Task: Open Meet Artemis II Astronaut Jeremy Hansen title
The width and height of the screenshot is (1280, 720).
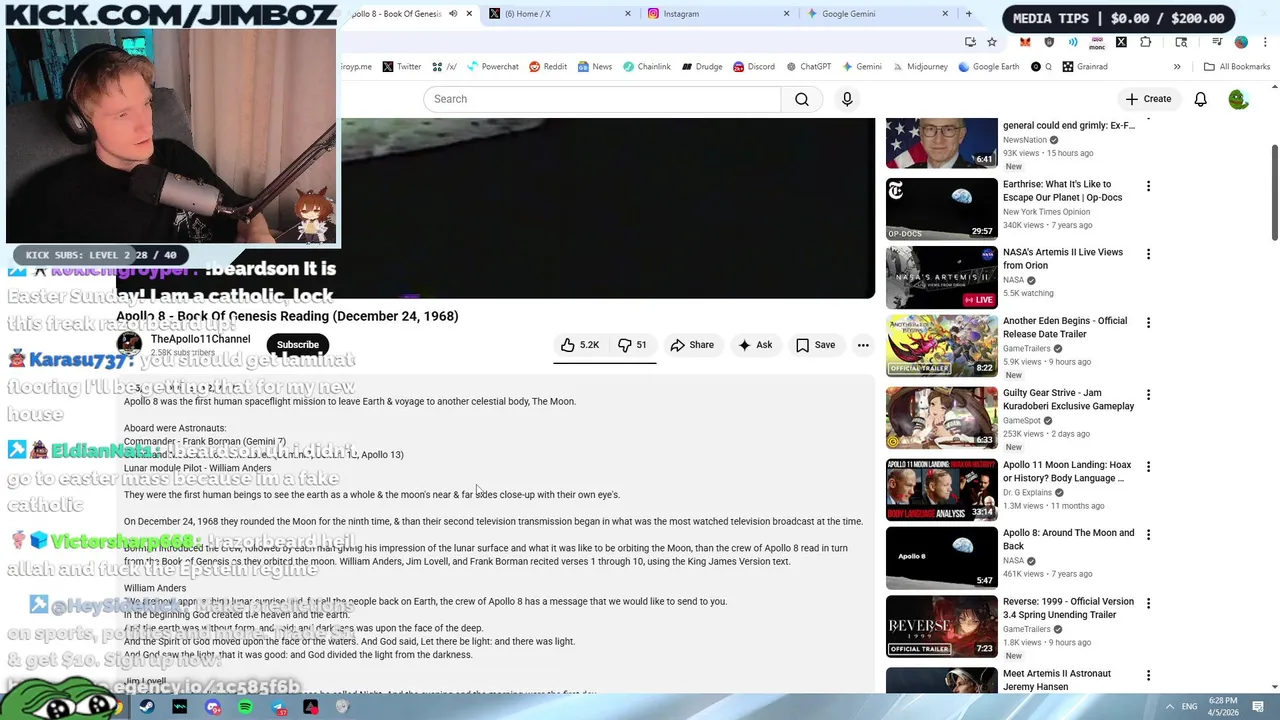Action: click(x=1057, y=680)
